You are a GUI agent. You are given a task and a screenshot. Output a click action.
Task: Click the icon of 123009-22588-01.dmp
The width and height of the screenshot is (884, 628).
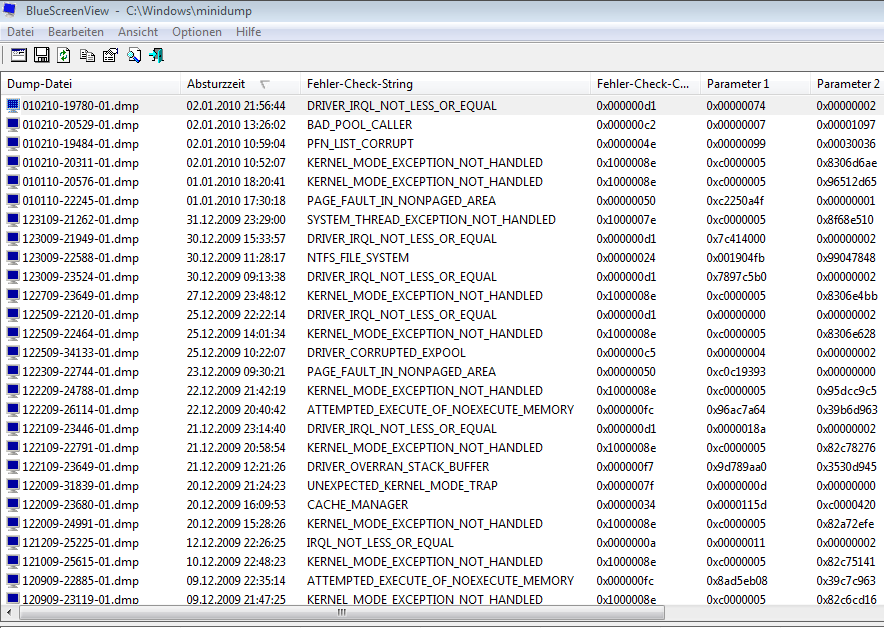click(13, 258)
